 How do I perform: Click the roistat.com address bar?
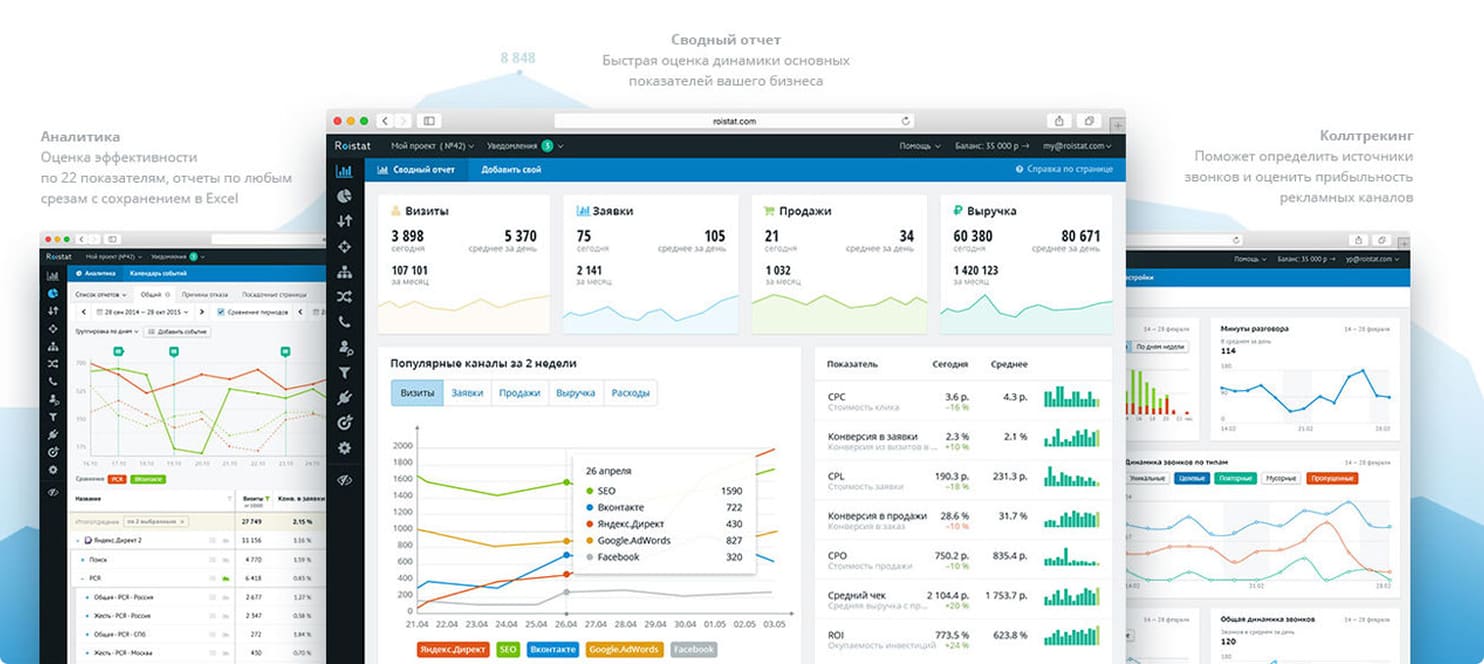[733, 121]
